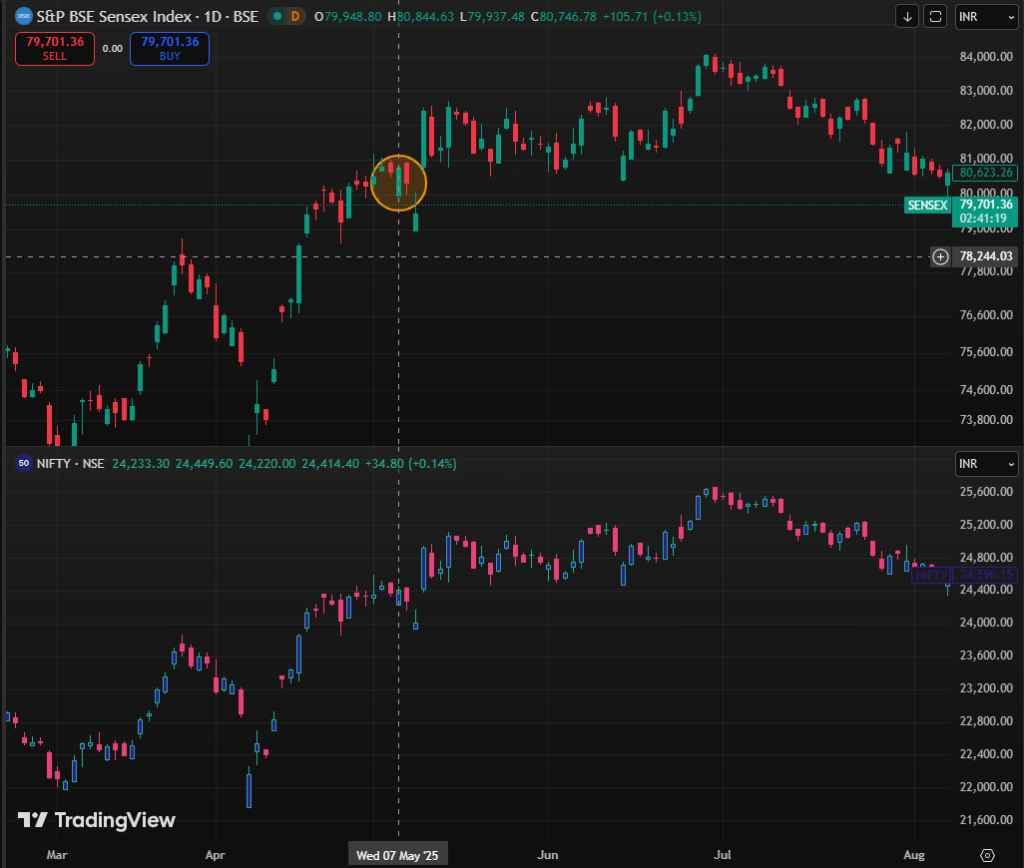Click the Wed 07 May '25 date label
The image size is (1024, 868).
[x=398, y=855]
